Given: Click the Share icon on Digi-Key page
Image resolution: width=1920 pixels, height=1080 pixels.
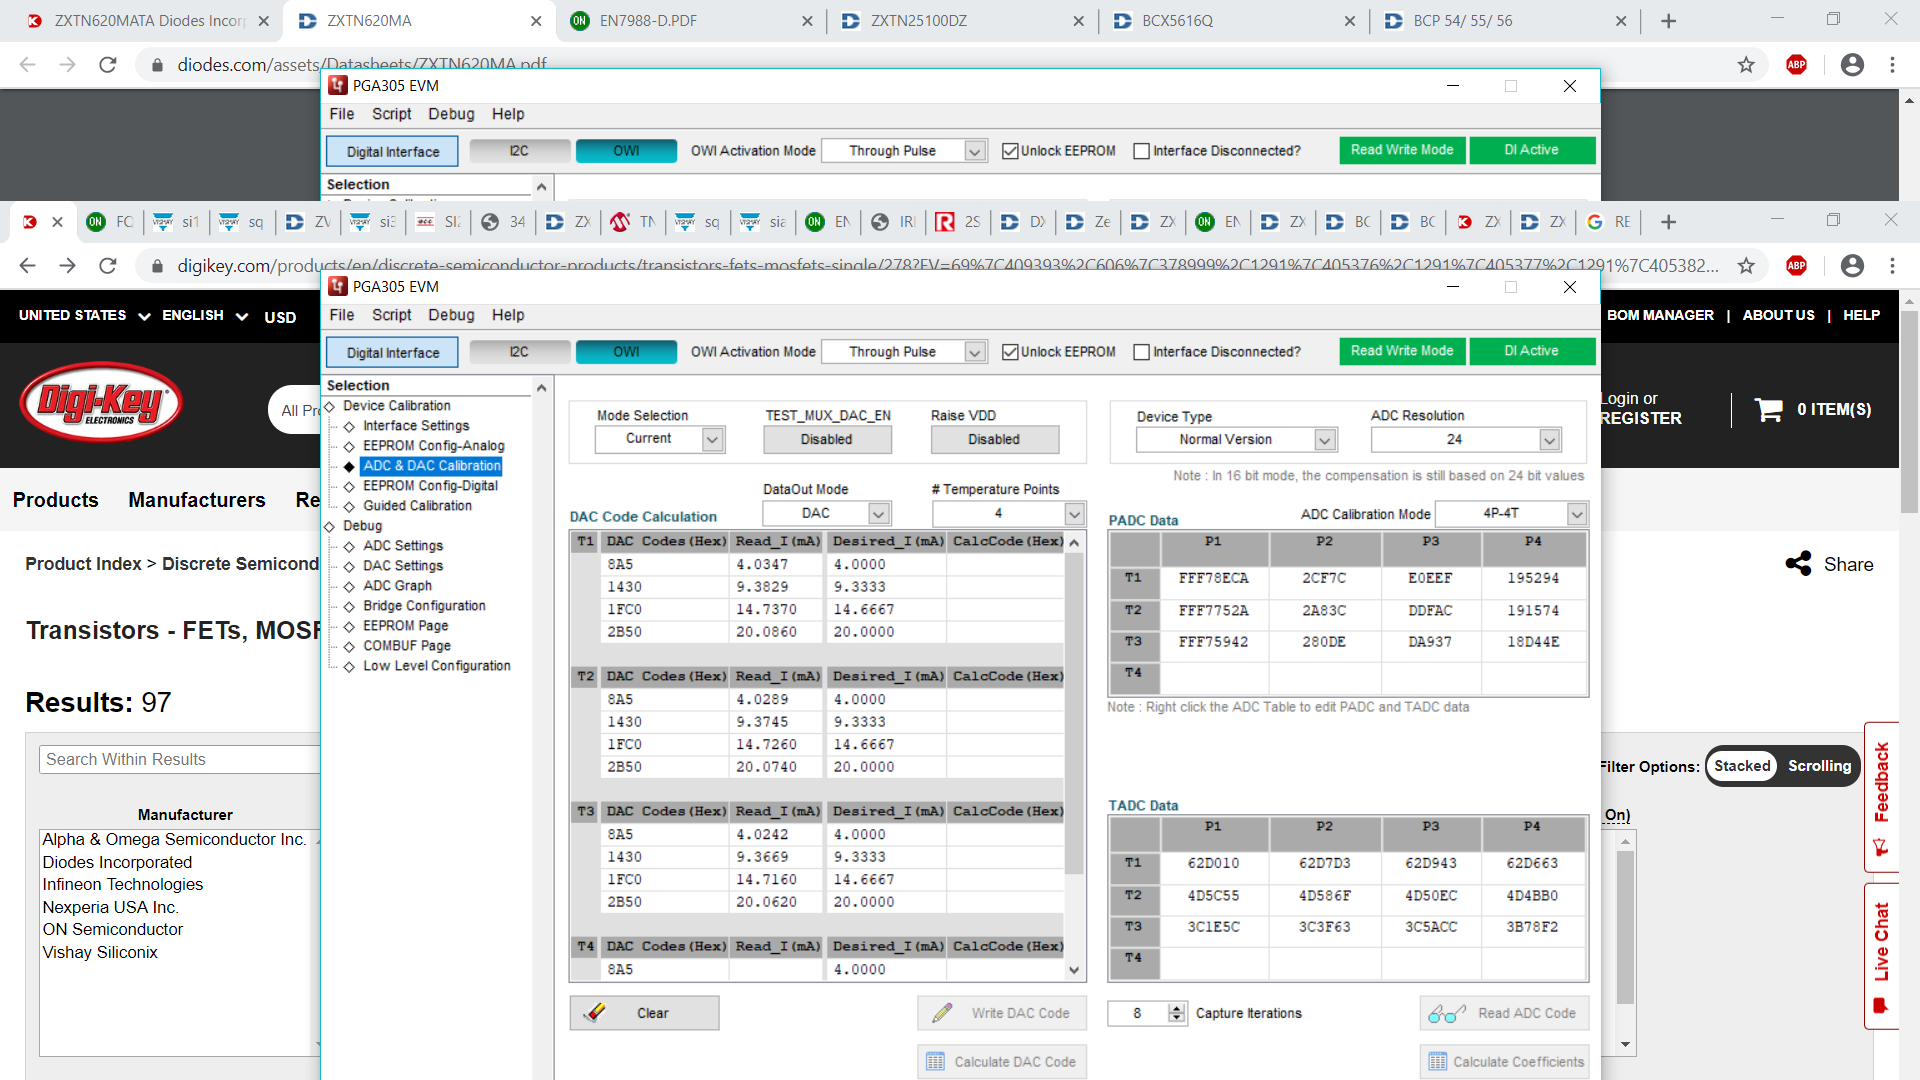Looking at the screenshot, I should (x=1798, y=564).
